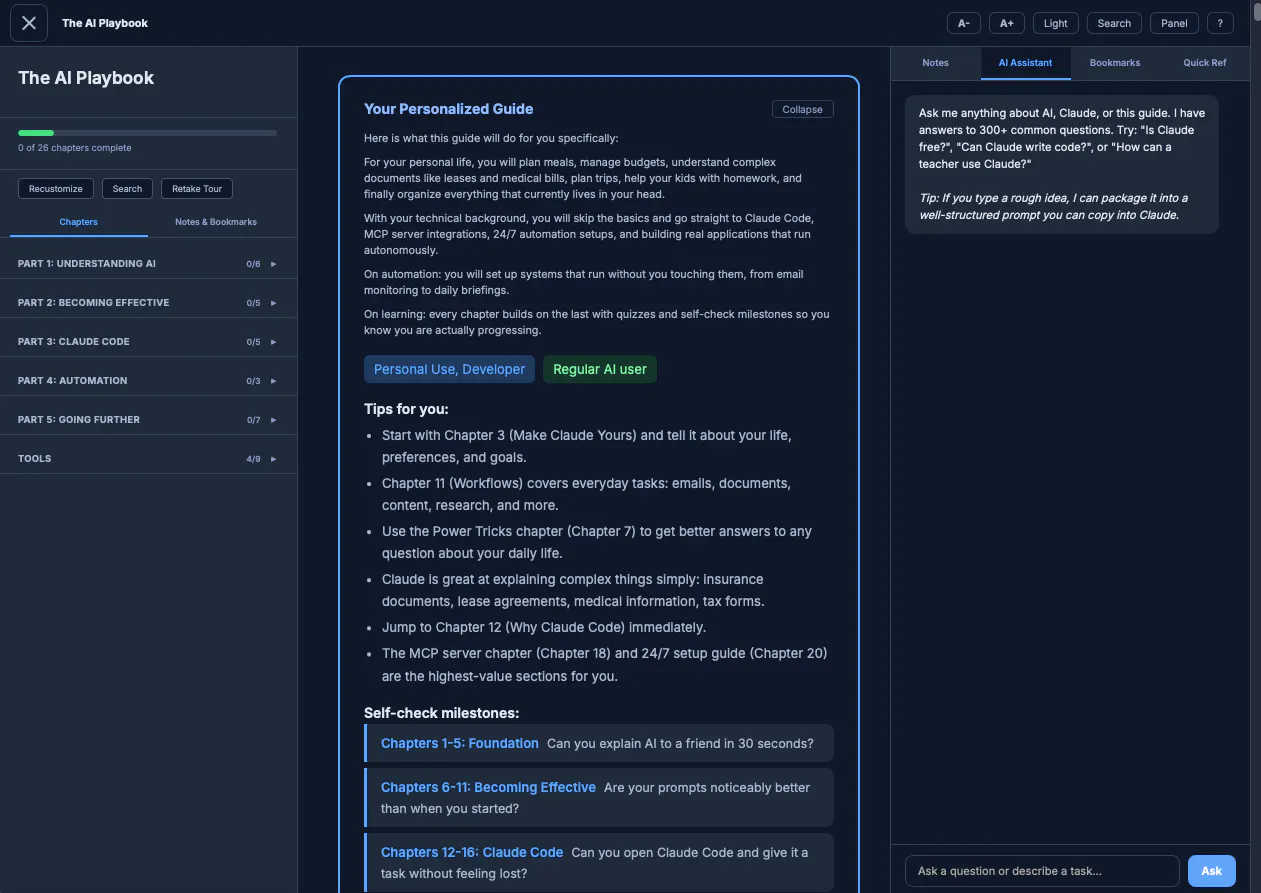Image resolution: width=1261 pixels, height=893 pixels.
Task: Click The AI Playbook sidebar title
Action: pyautogui.click(x=86, y=78)
